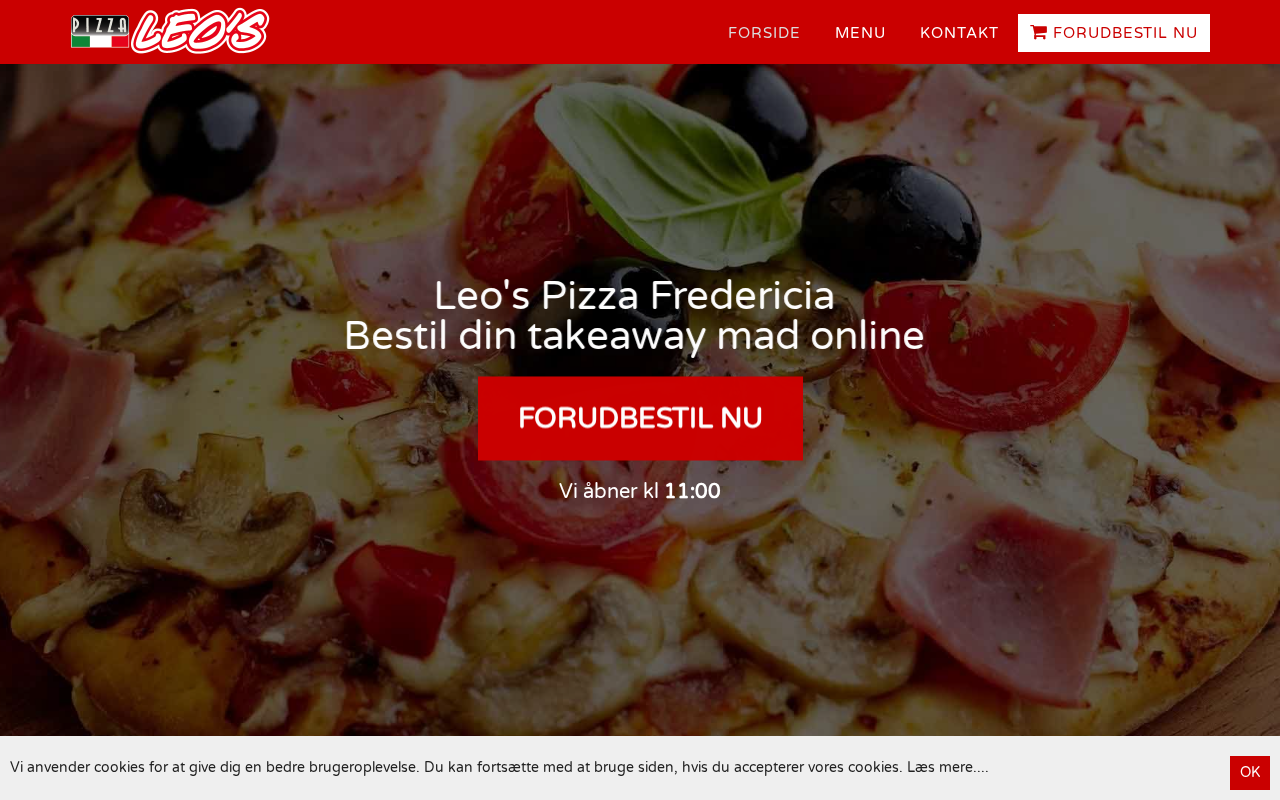Image resolution: width=1280 pixels, height=800 pixels.
Task: Click the Leo's logo lettering
Action: [x=200, y=31]
